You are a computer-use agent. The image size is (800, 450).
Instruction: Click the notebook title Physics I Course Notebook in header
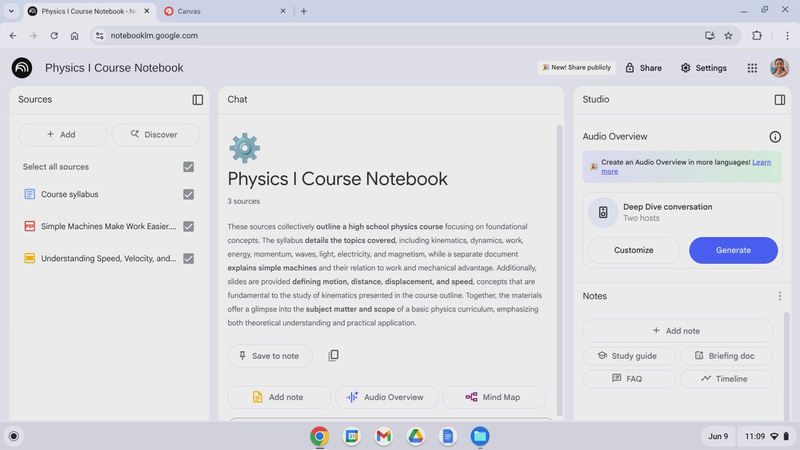click(114, 68)
